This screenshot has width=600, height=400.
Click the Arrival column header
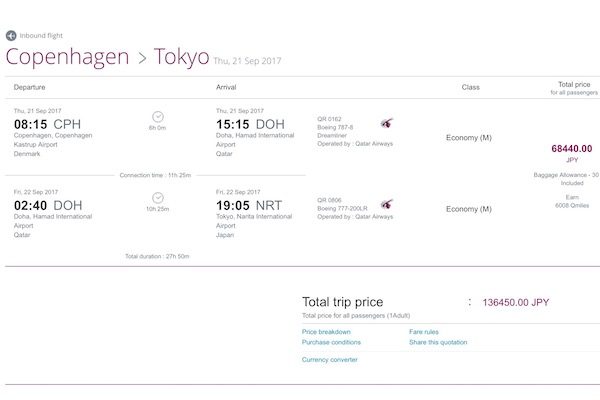pos(226,87)
